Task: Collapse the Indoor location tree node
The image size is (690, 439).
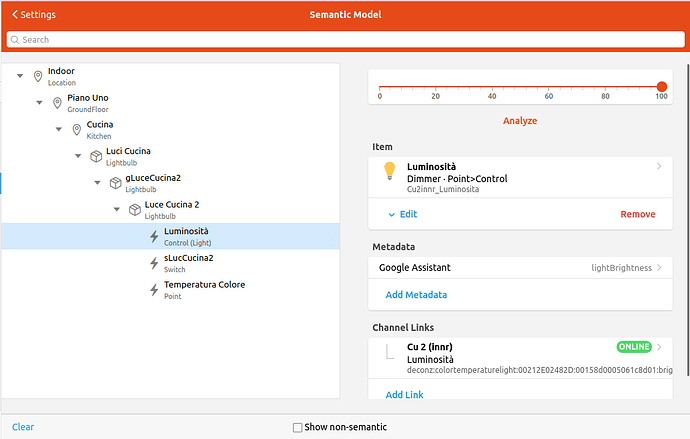Action: click(x=20, y=77)
